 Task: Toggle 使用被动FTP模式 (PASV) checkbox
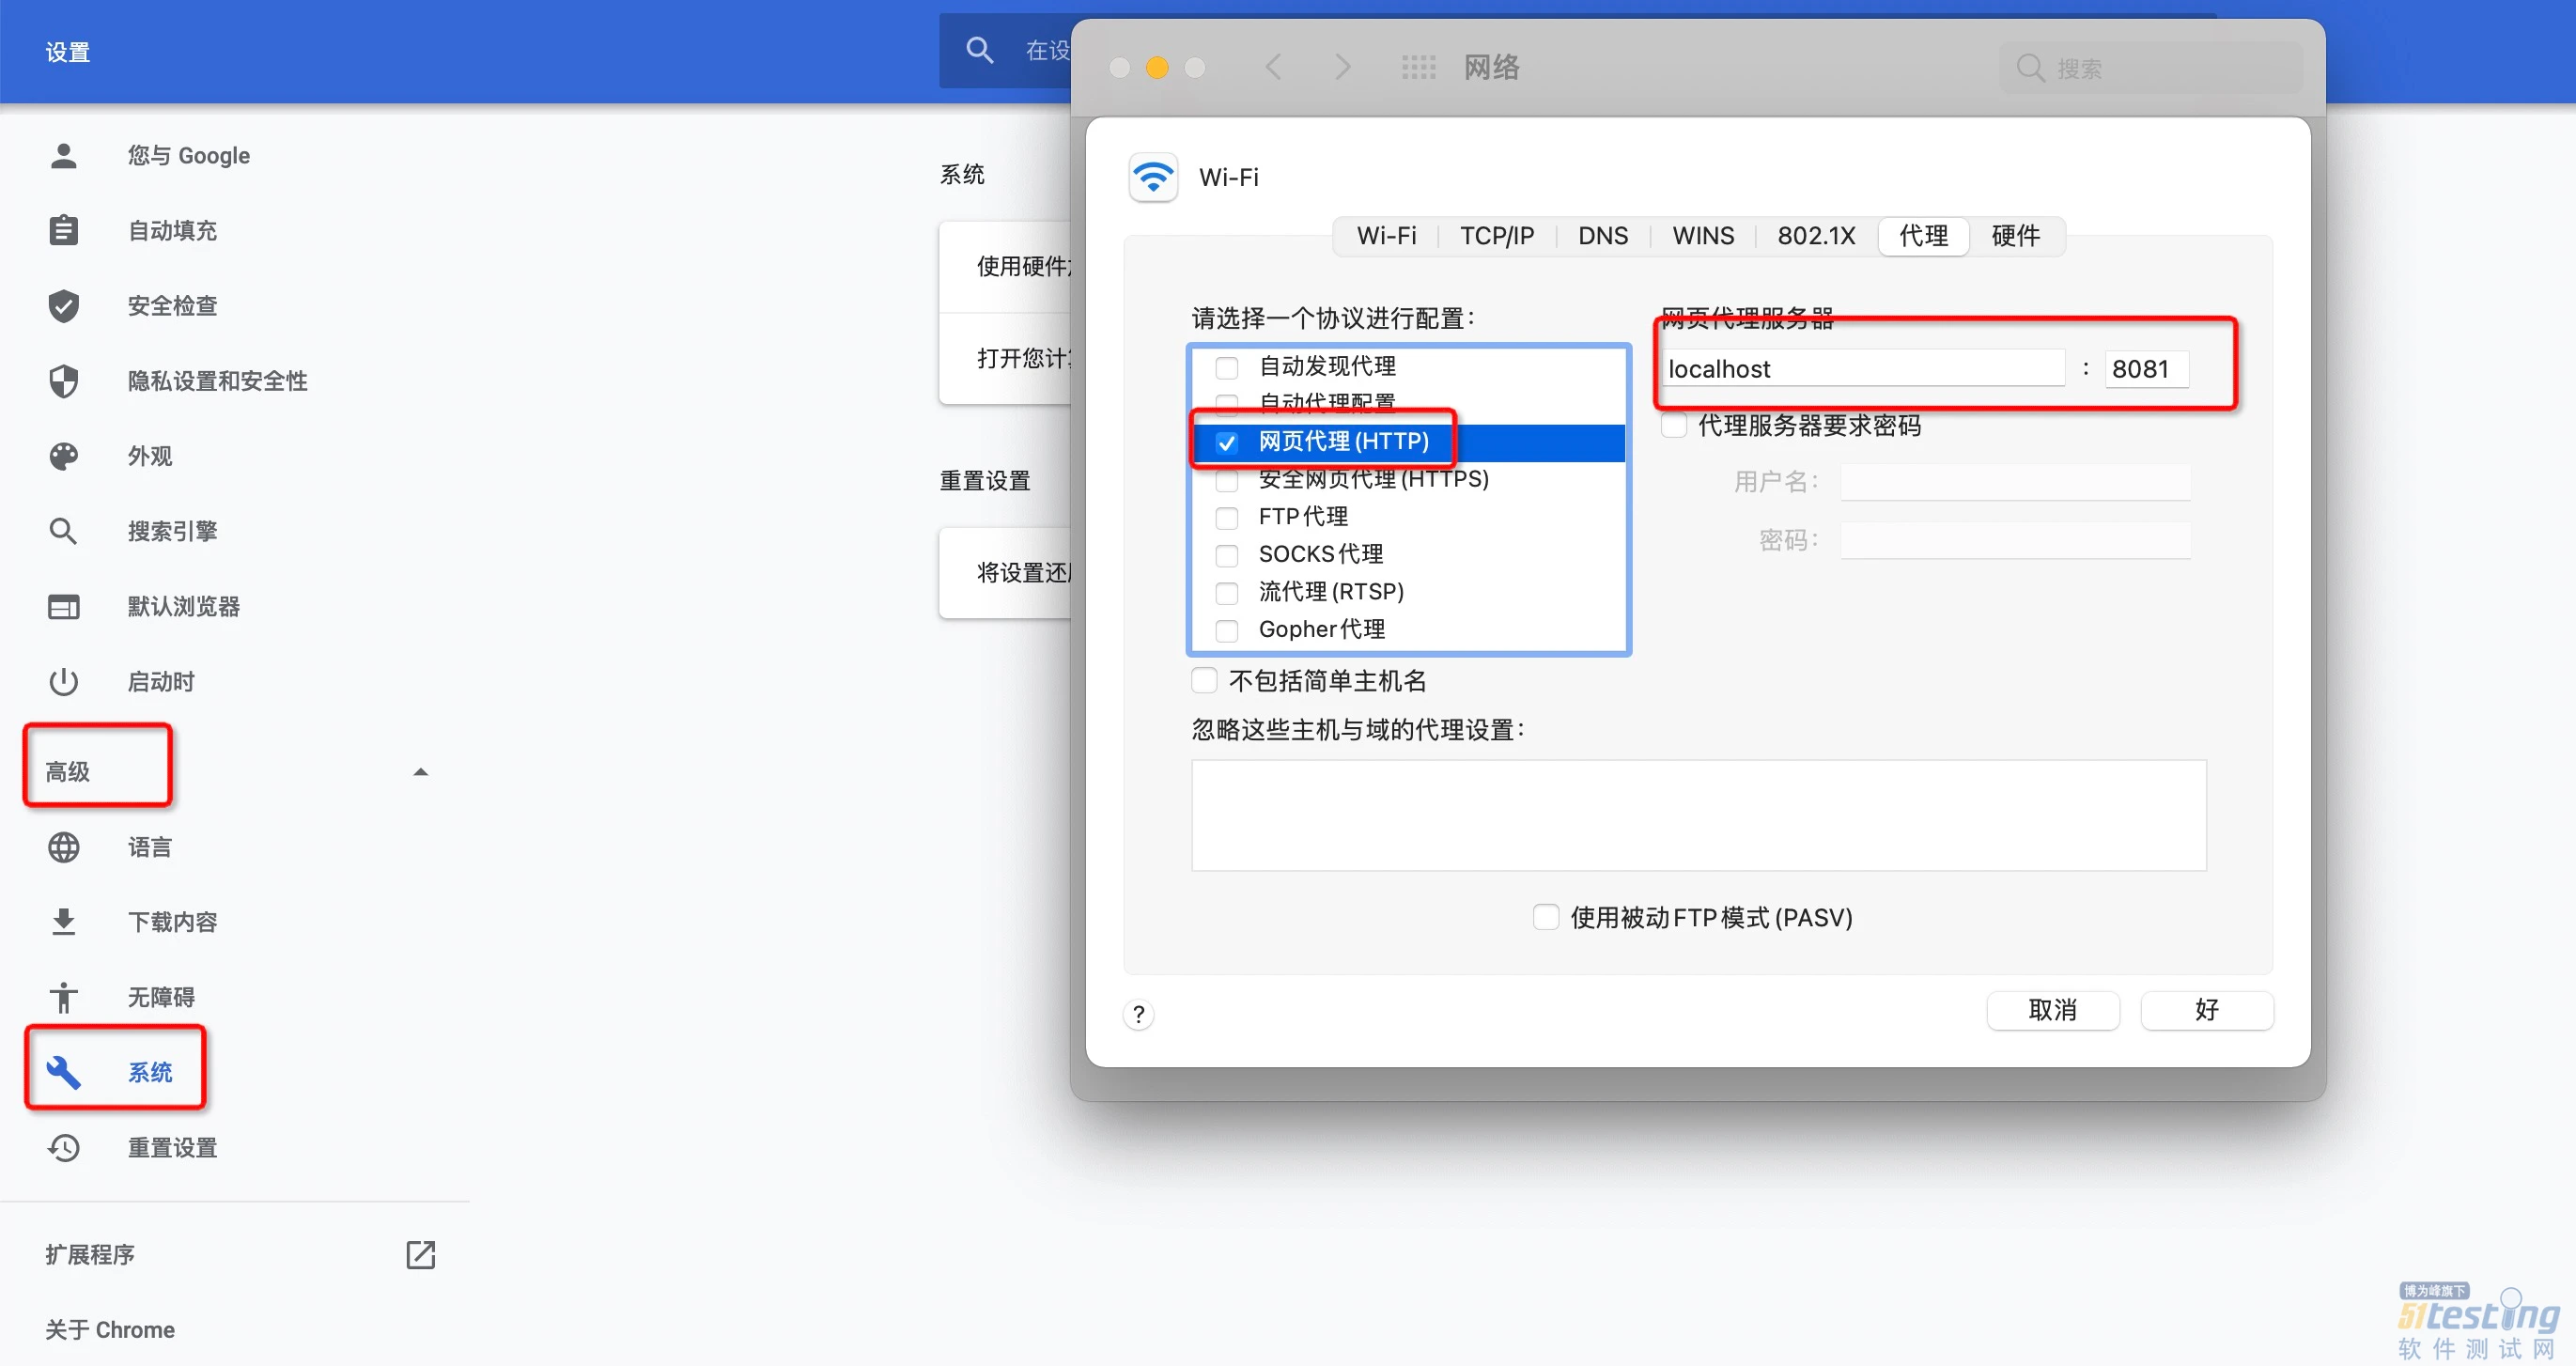click(x=1545, y=917)
